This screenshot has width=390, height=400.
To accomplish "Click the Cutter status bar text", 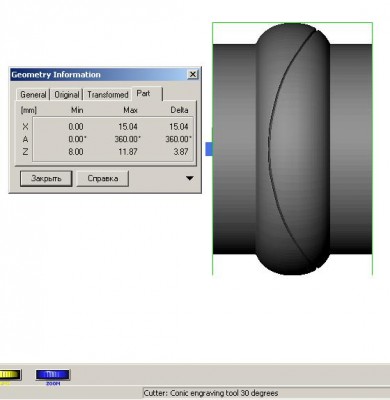I will tap(211, 393).
